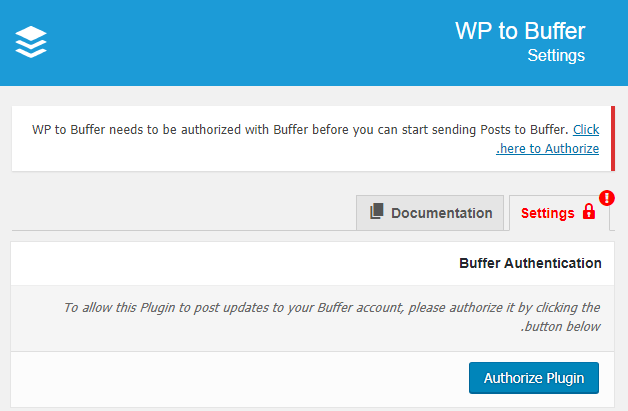
Task: Click the 'WP to Buffer' header title
Action: pyautogui.click(x=520, y=31)
